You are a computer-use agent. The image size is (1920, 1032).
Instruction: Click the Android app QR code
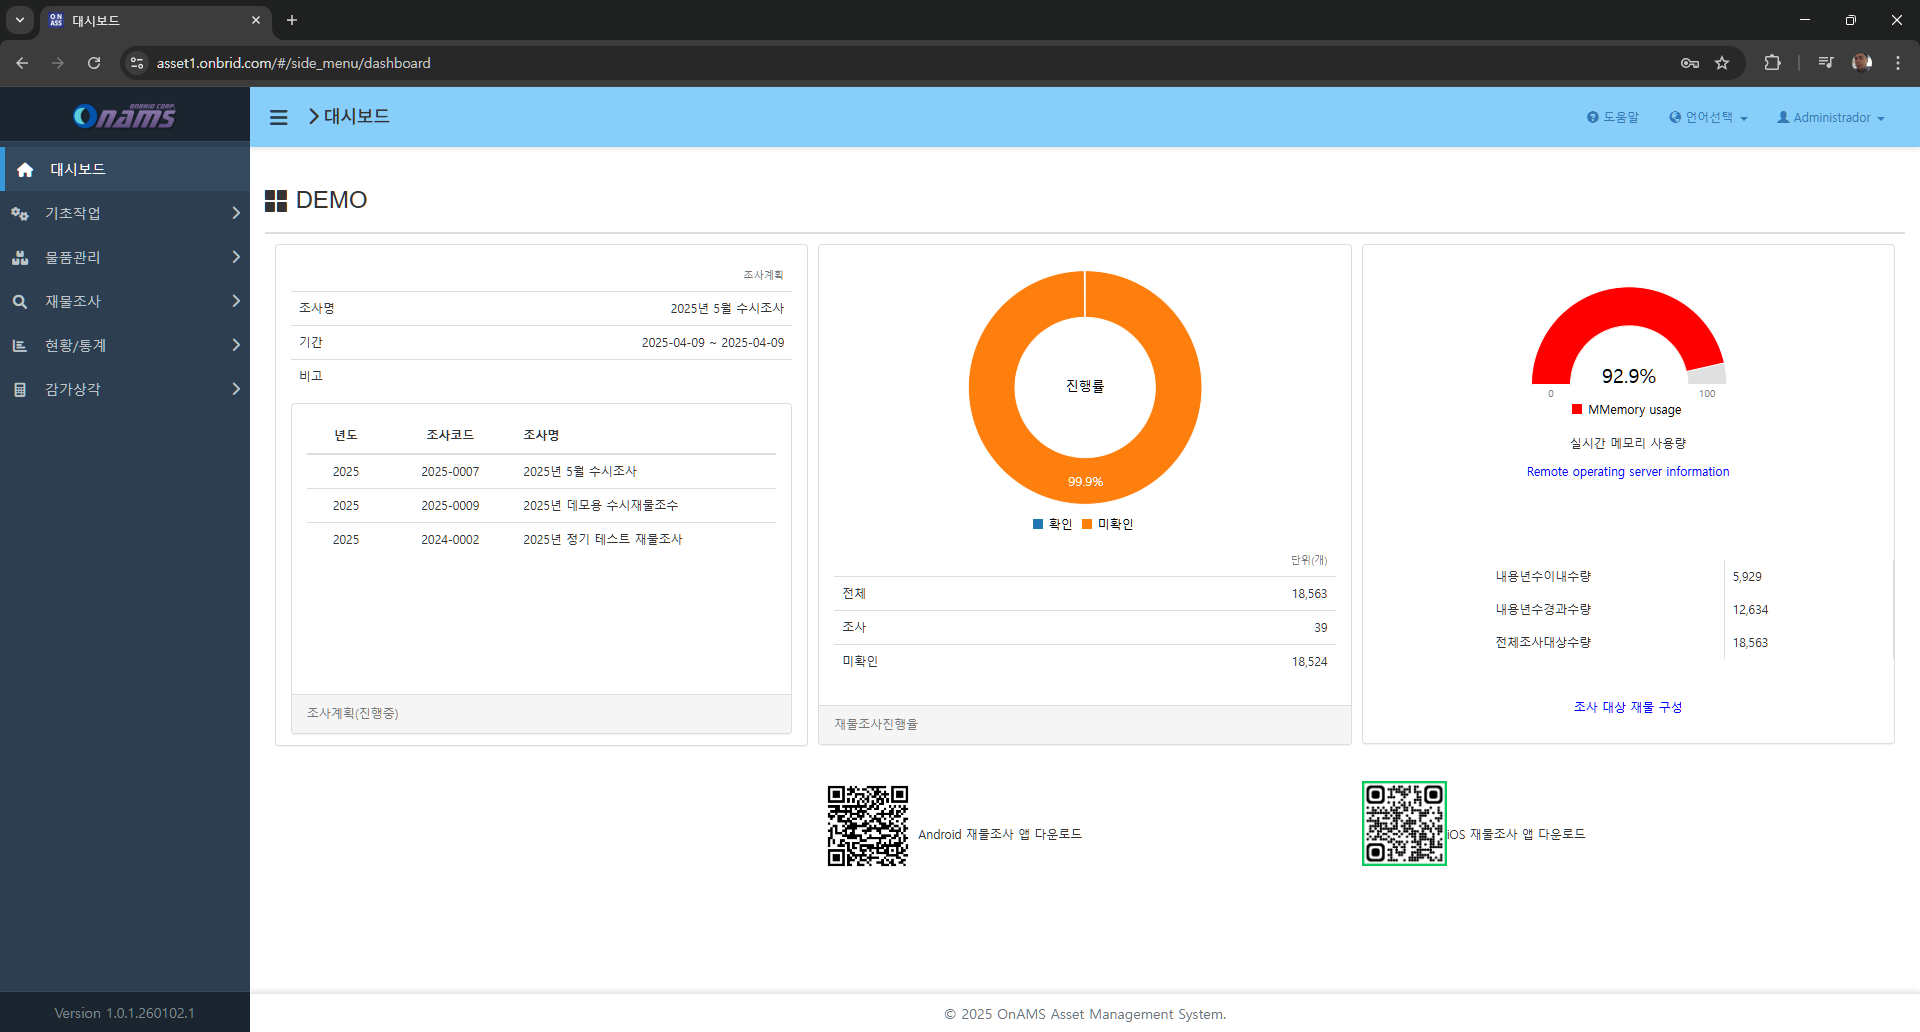pos(867,826)
